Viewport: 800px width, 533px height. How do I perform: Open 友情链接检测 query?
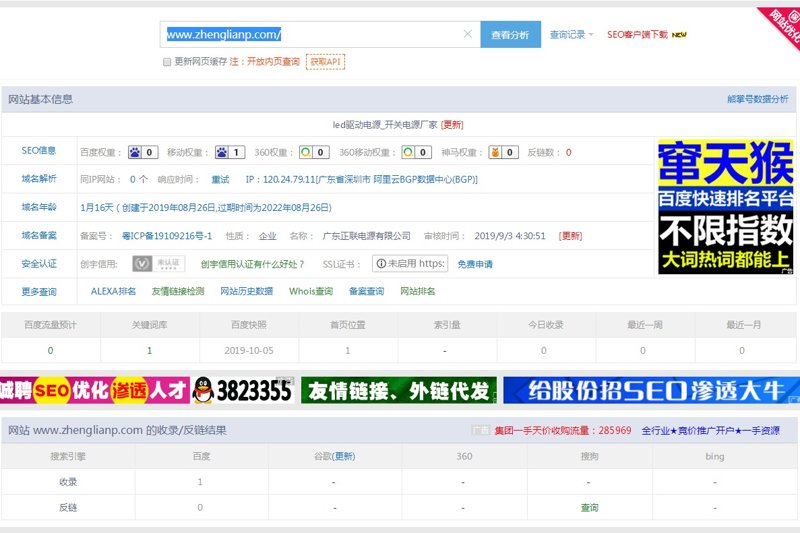tap(178, 291)
